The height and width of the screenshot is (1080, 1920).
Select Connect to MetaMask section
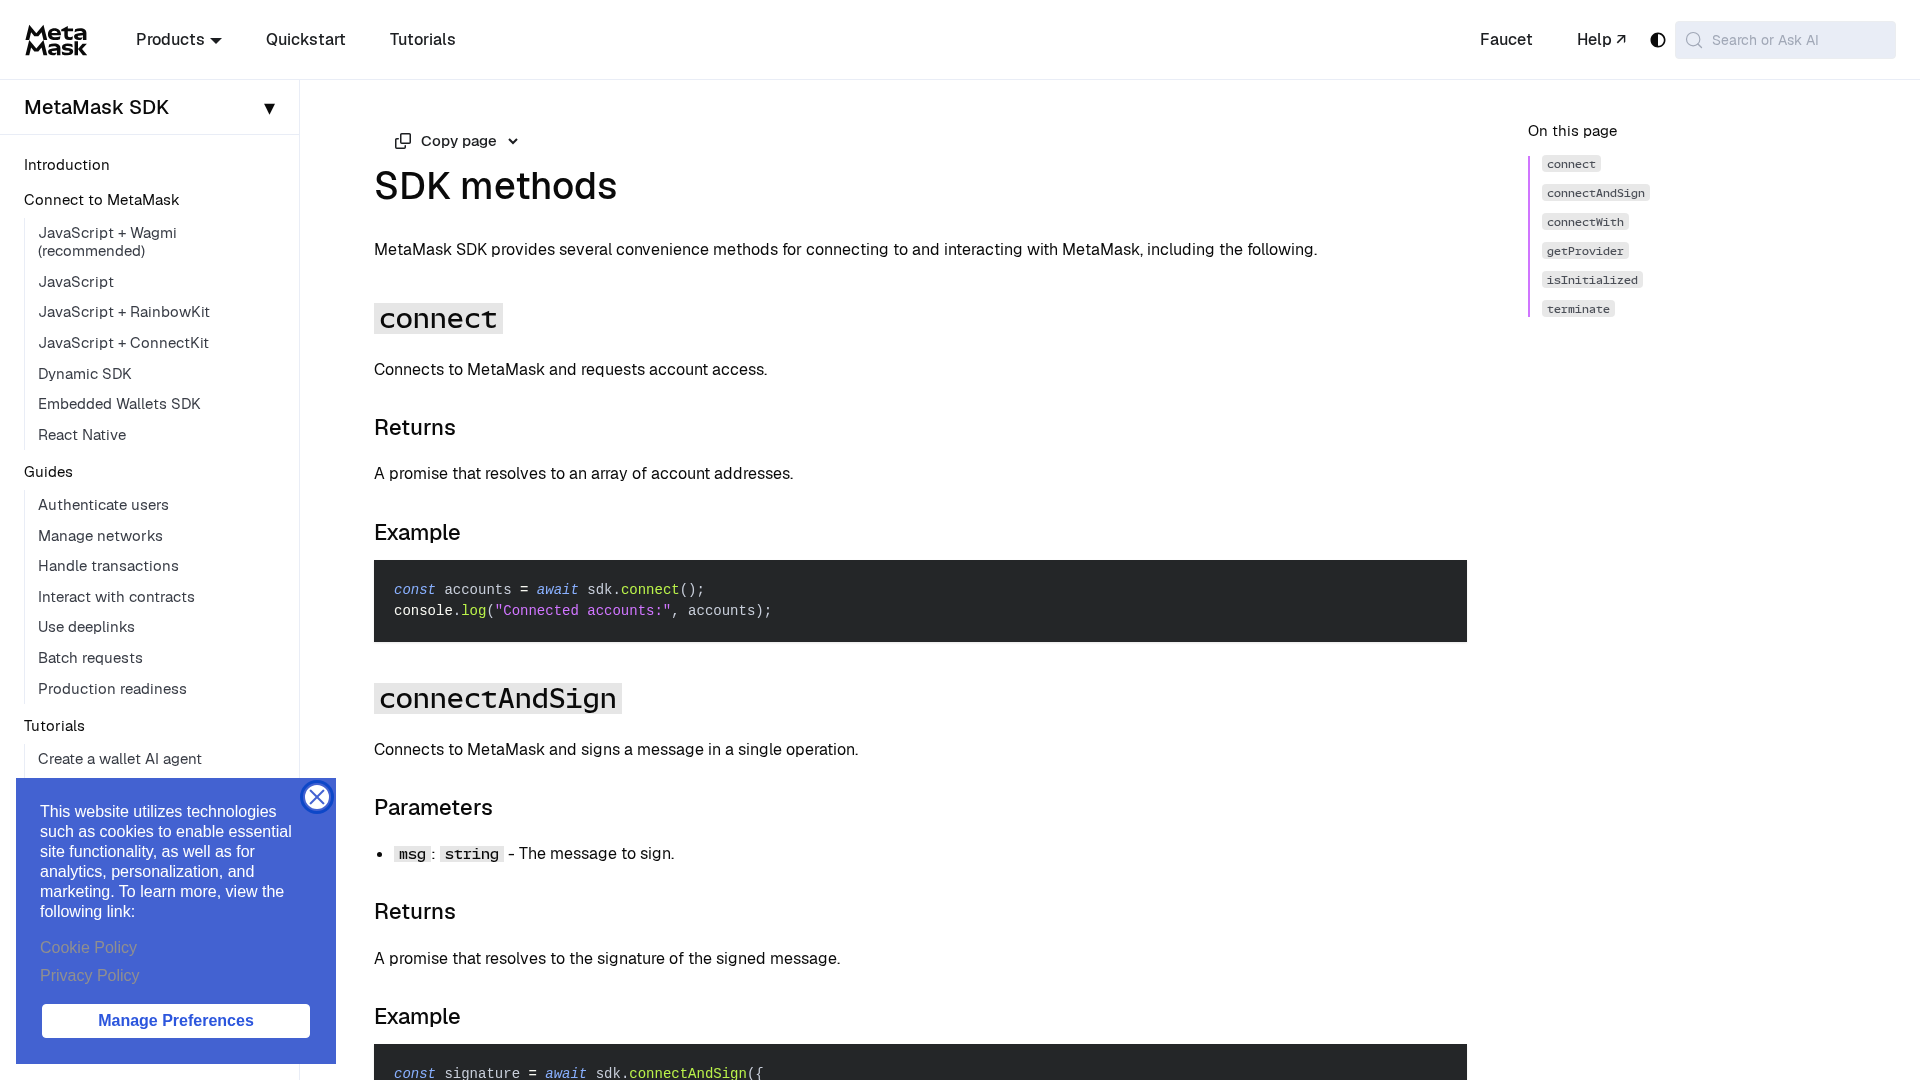(x=102, y=200)
